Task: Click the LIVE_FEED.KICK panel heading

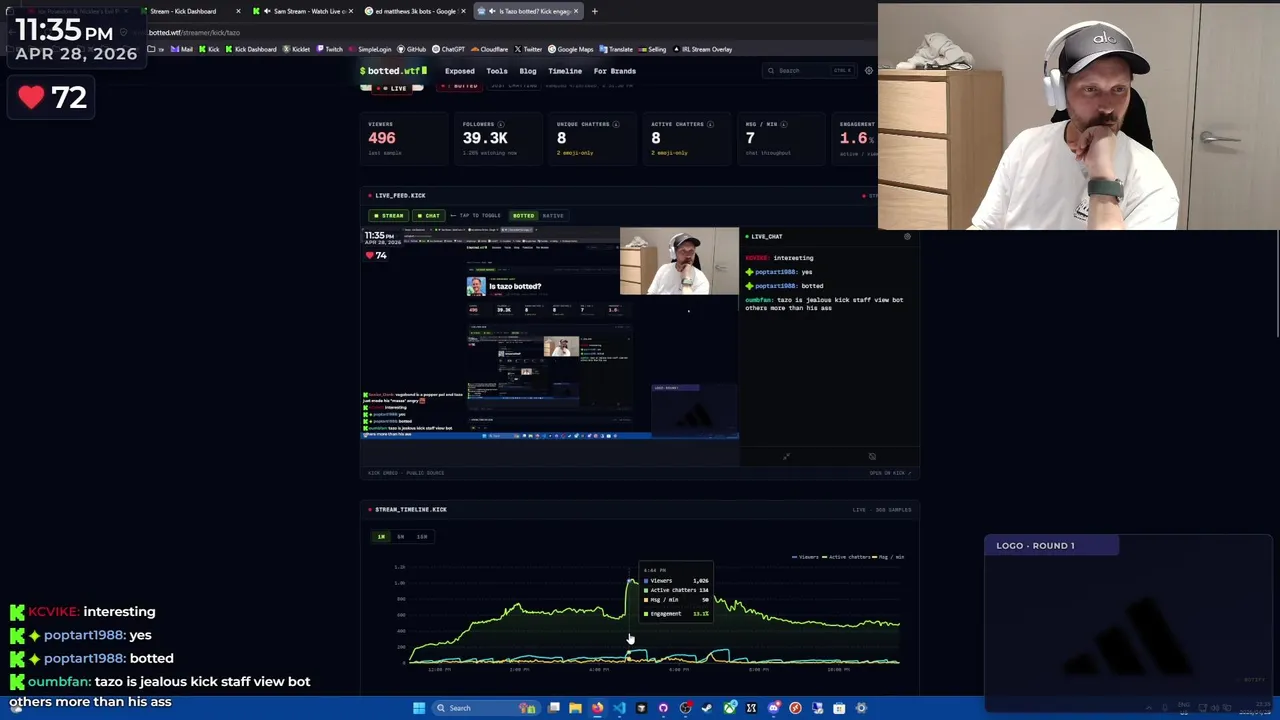Action: click(x=400, y=196)
